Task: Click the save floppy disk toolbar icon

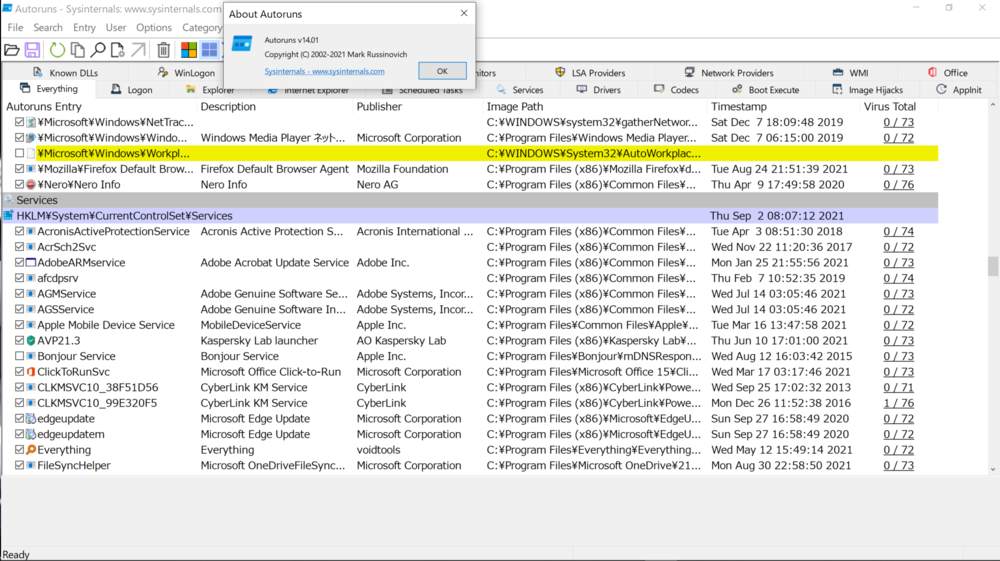Action: point(33,50)
